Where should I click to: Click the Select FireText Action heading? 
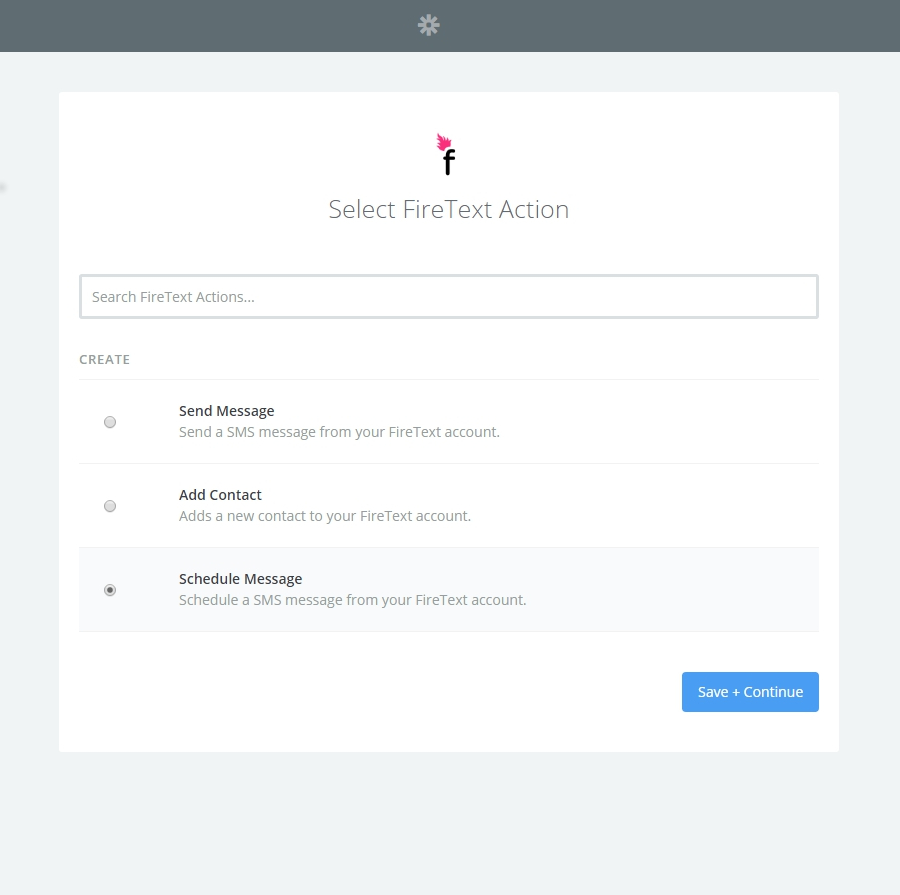click(449, 210)
